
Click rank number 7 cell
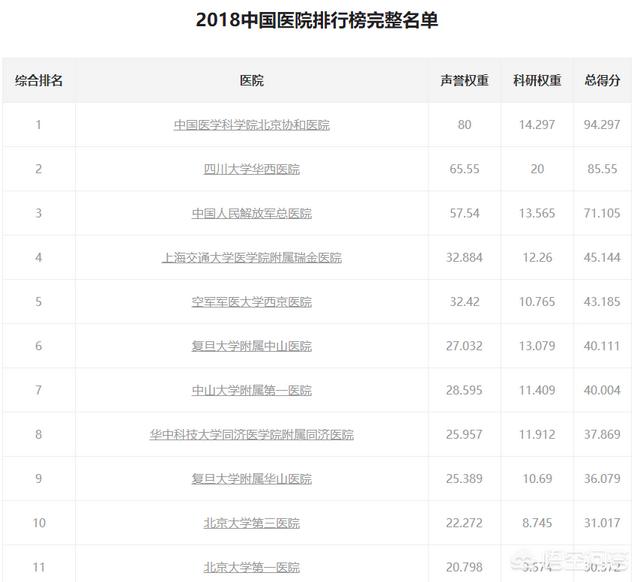(x=39, y=390)
